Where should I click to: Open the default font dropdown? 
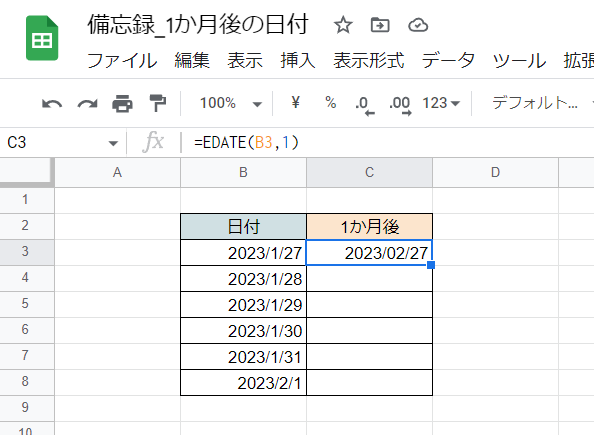tap(542, 103)
